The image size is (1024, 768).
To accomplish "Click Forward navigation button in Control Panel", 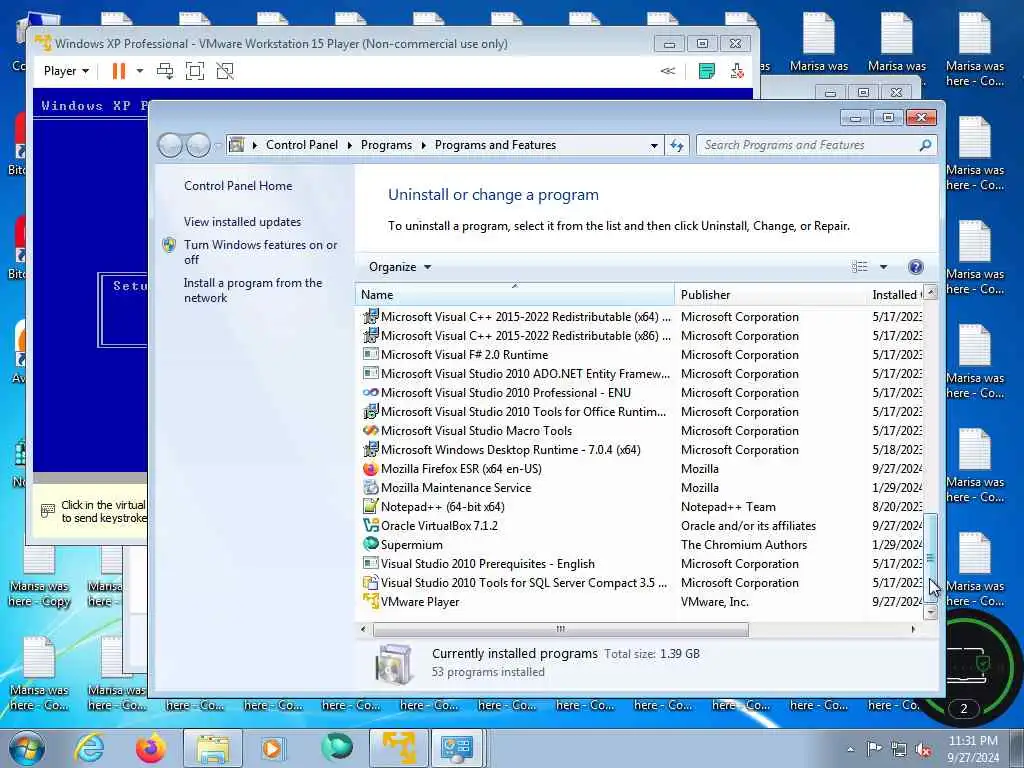I will (199, 145).
